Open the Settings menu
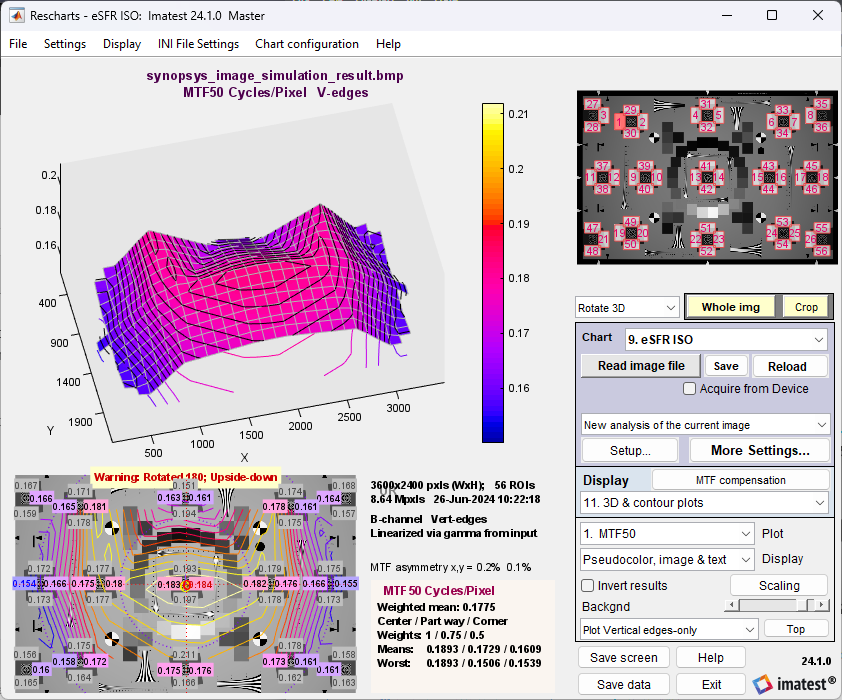 click(x=64, y=44)
